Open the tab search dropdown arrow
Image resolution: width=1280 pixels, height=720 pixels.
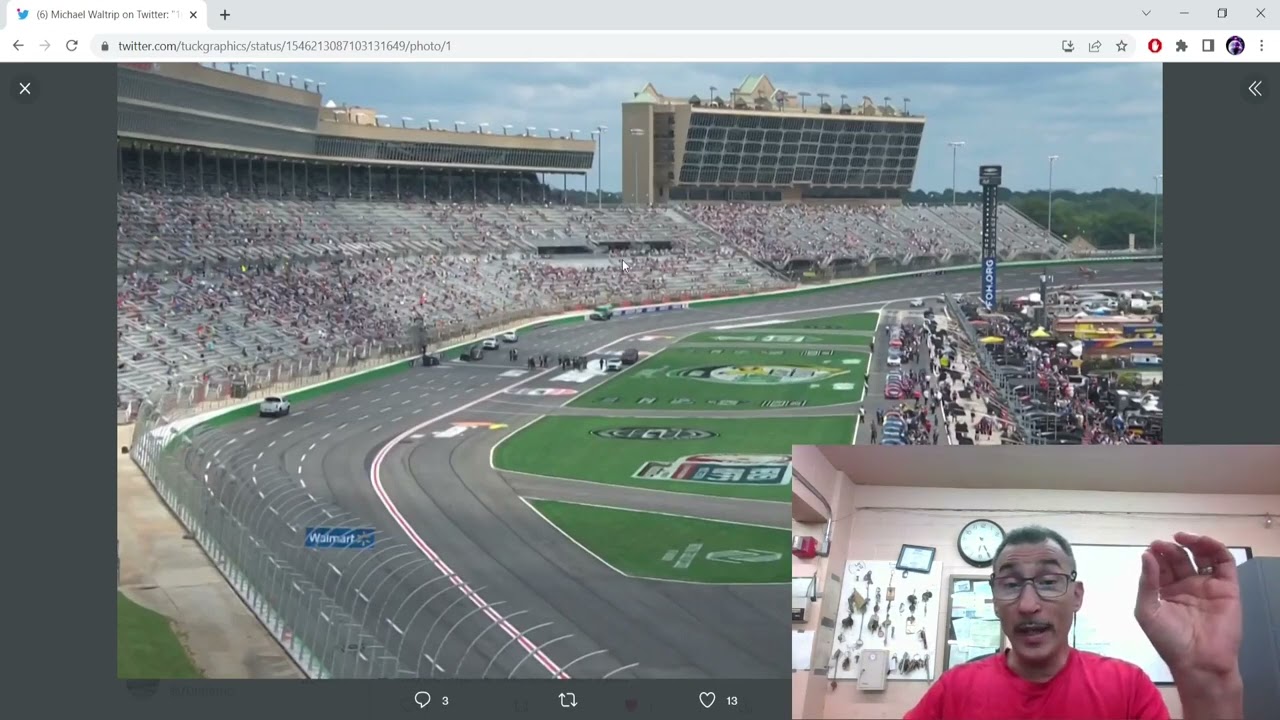[x=1146, y=14]
